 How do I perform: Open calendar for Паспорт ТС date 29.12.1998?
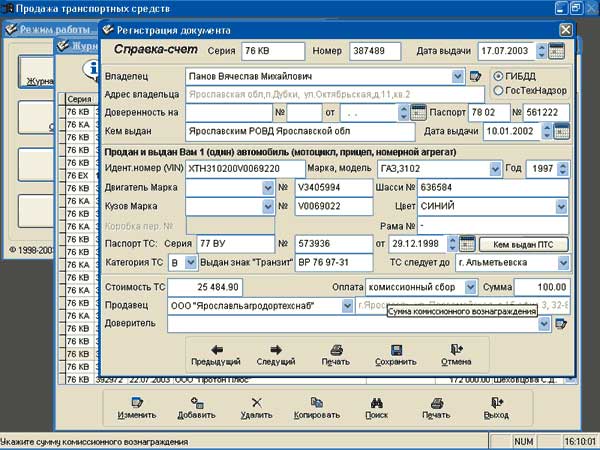[x=467, y=244]
